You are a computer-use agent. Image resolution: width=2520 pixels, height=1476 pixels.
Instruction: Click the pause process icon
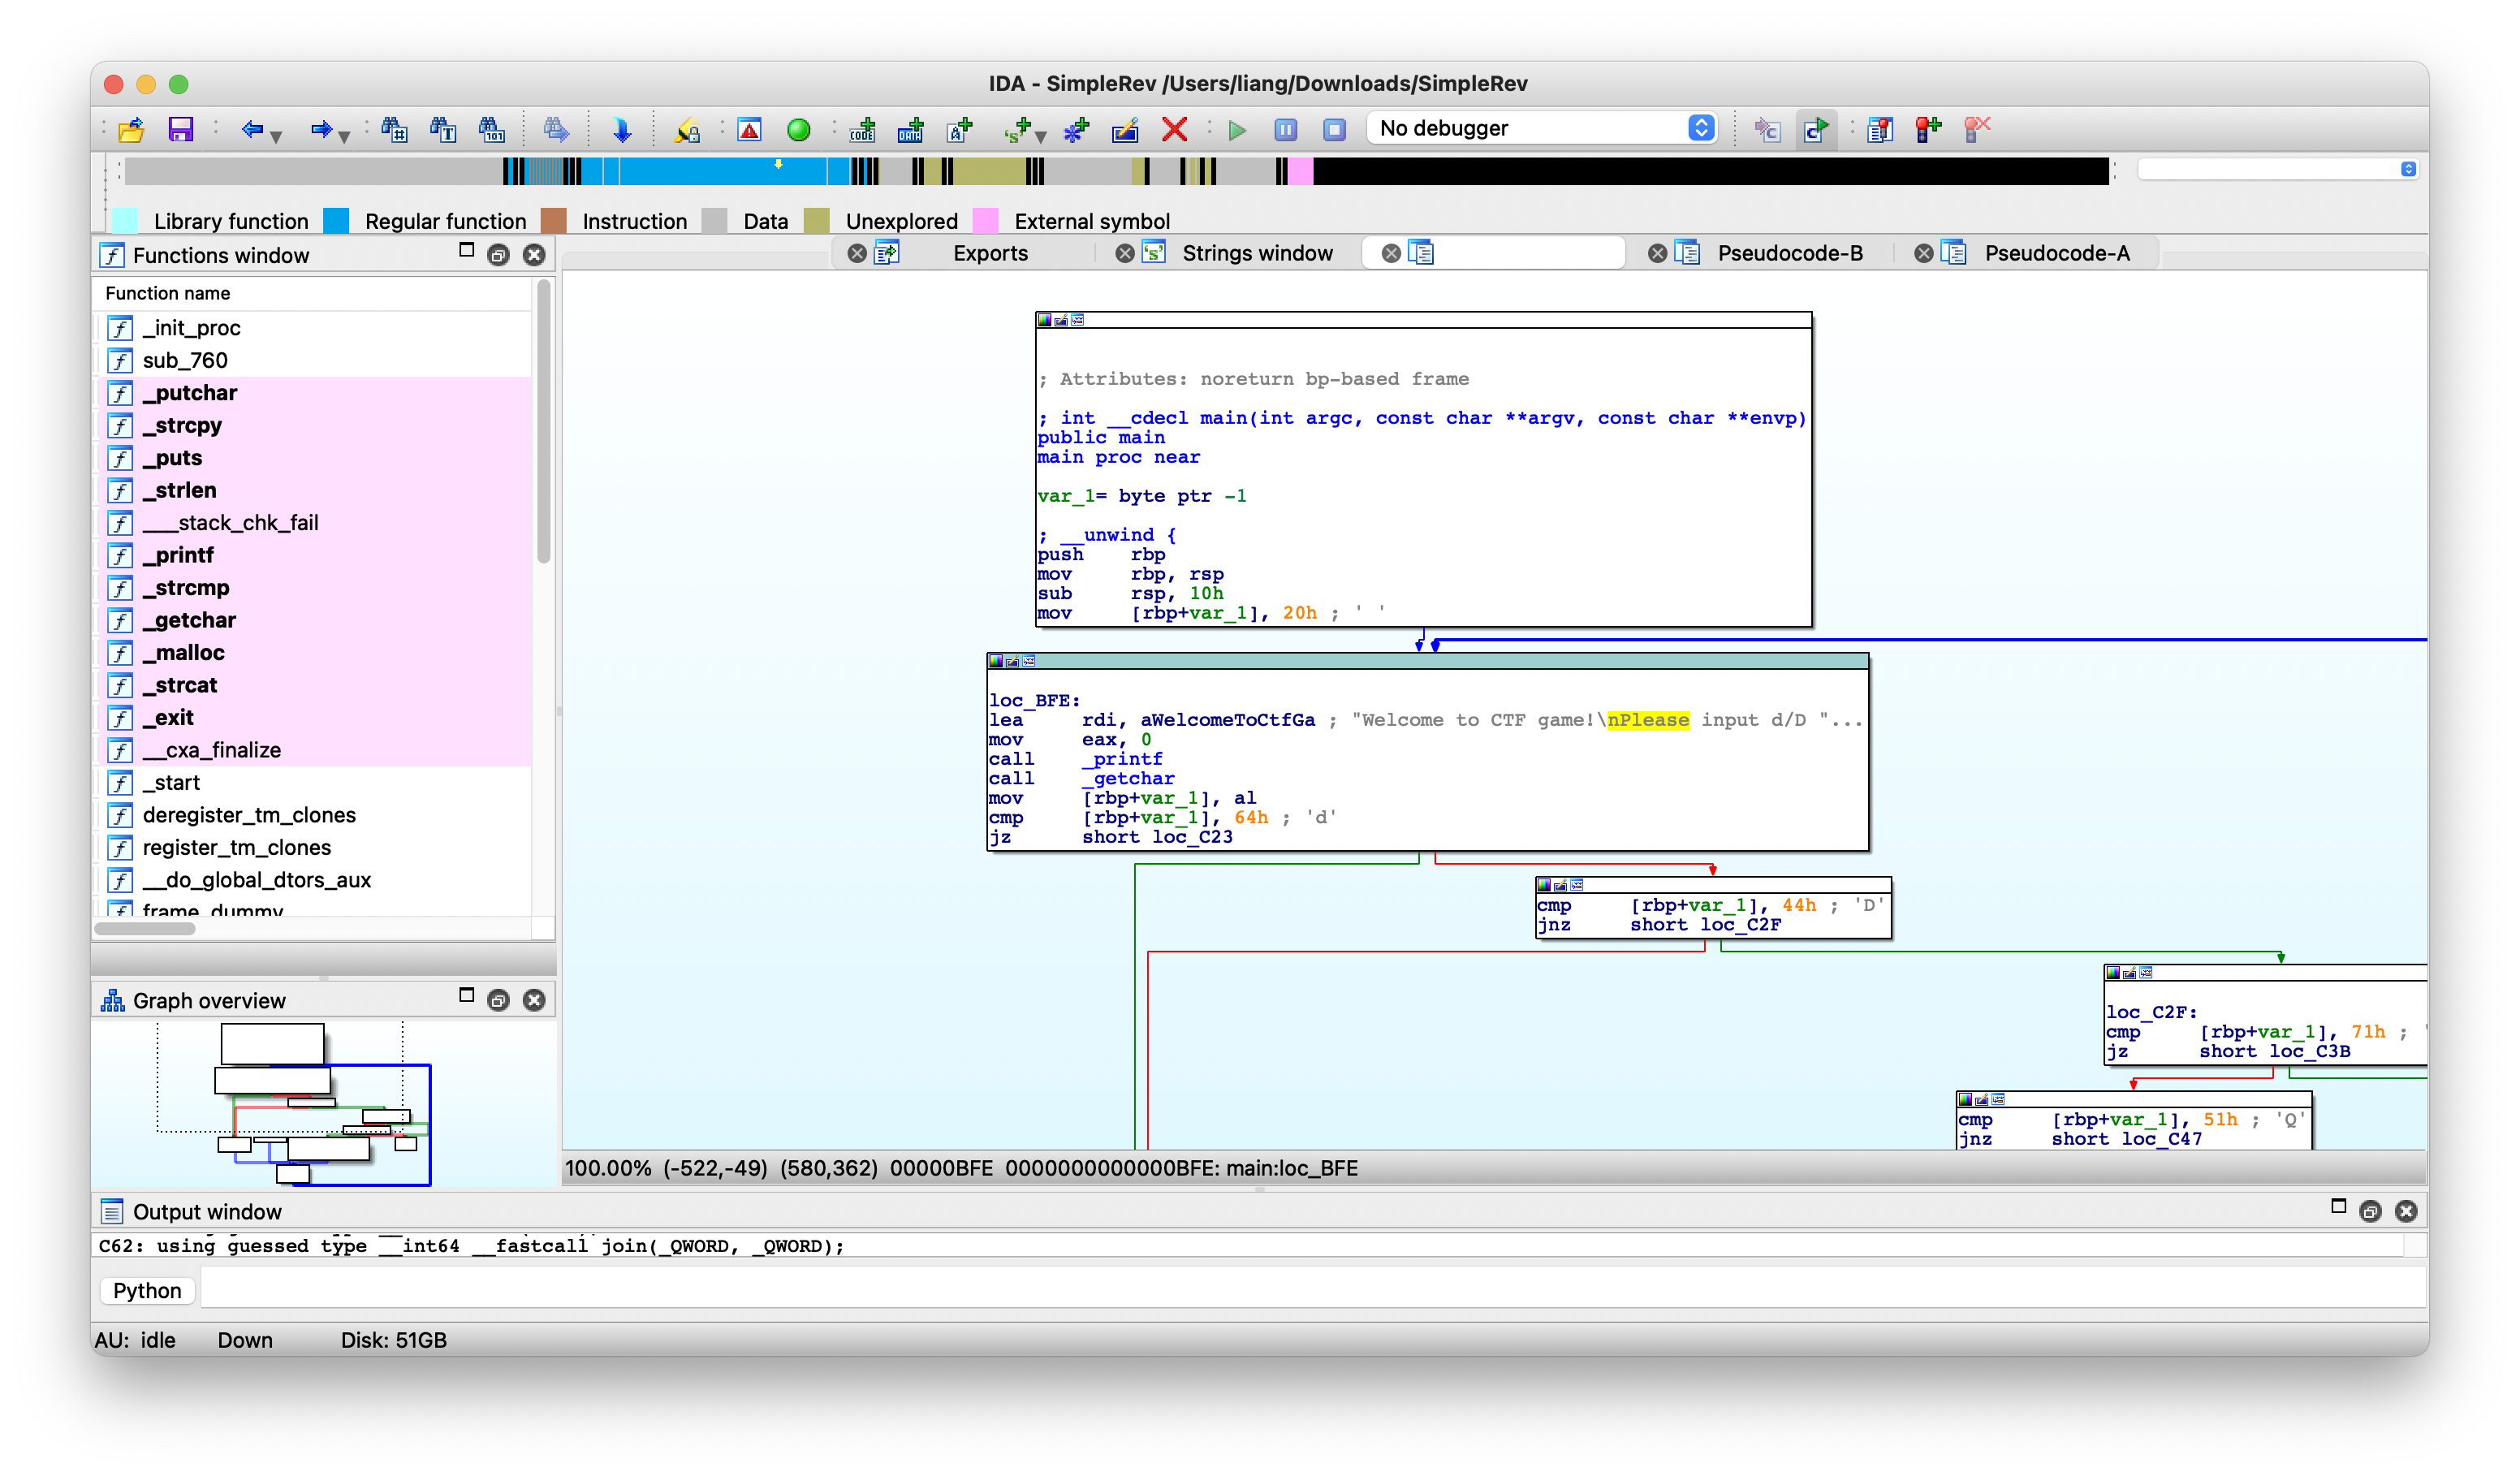[x=1285, y=130]
